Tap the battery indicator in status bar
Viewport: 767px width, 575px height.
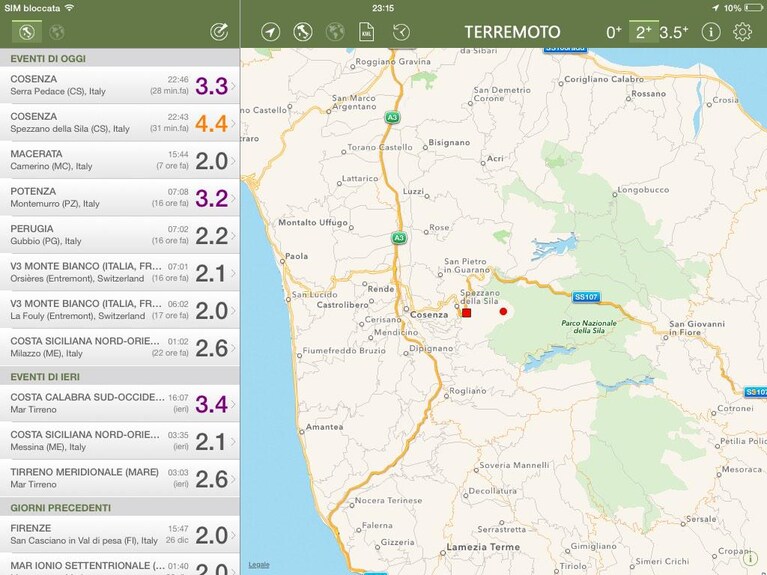(x=753, y=8)
